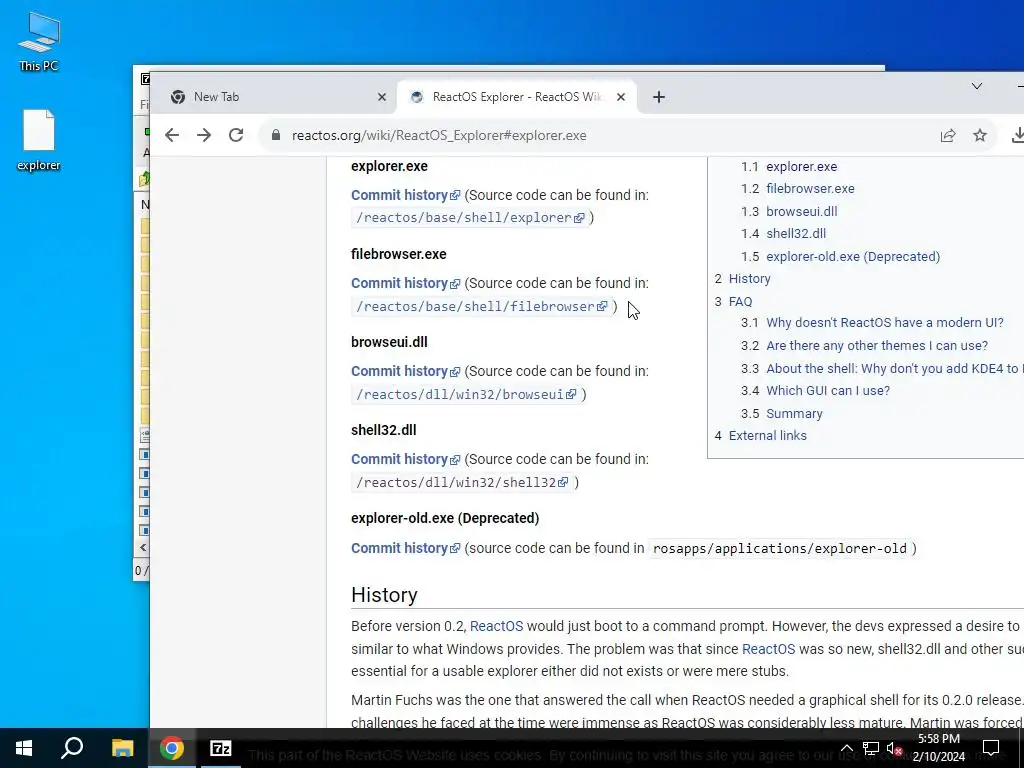Open Commit history link under filebrowser.exe
Image resolution: width=1024 pixels, height=768 pixels.
click(406, 283)
